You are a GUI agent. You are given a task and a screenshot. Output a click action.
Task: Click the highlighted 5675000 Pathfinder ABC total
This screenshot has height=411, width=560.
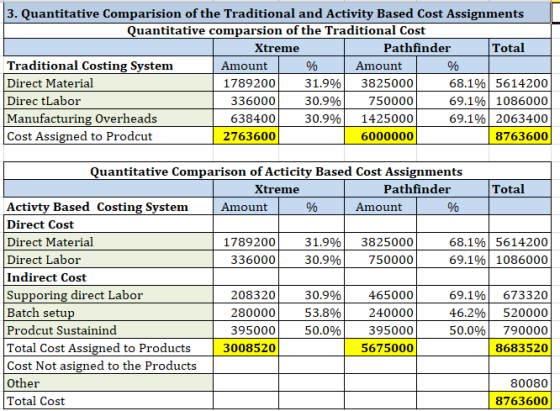380,348
